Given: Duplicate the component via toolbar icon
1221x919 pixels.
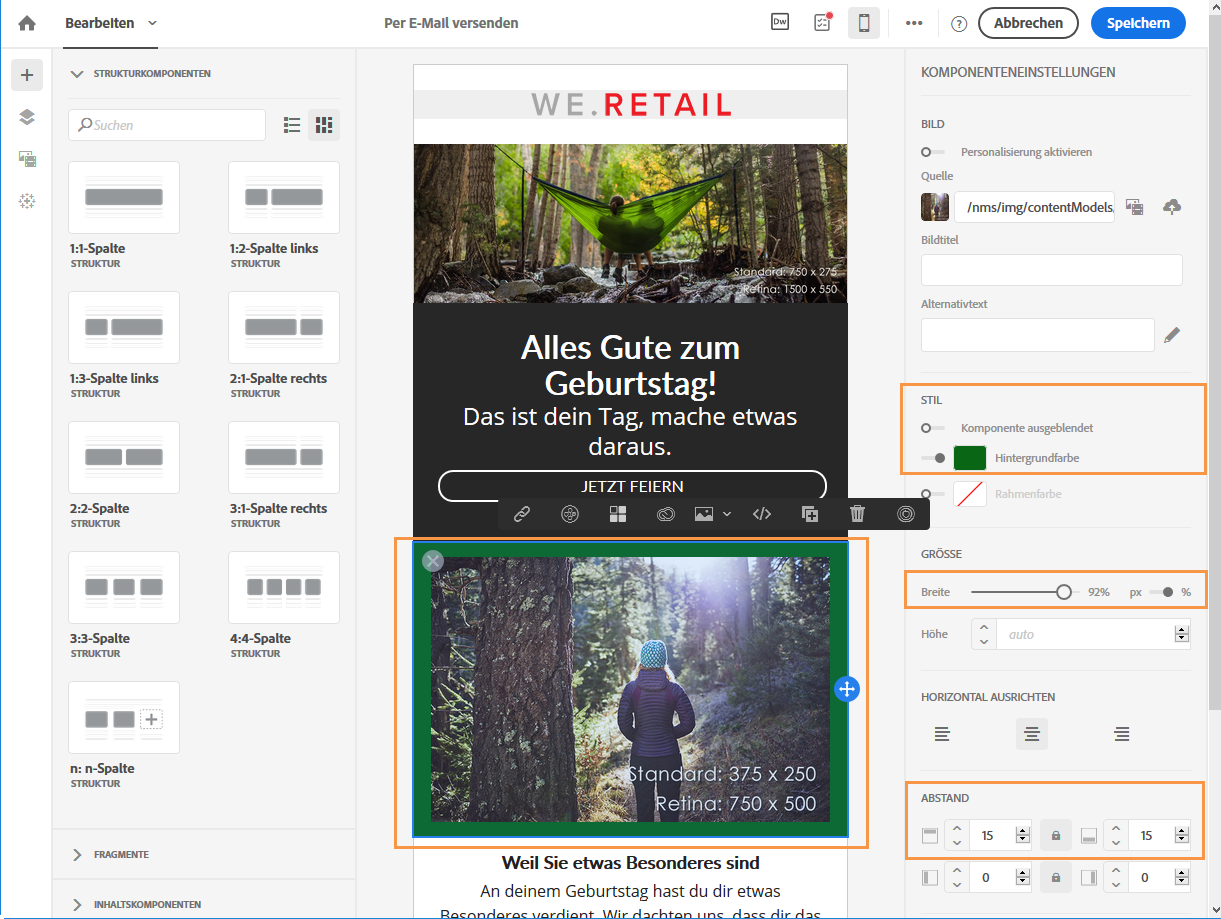Looking at the screenshot, I should click(810, 514).
